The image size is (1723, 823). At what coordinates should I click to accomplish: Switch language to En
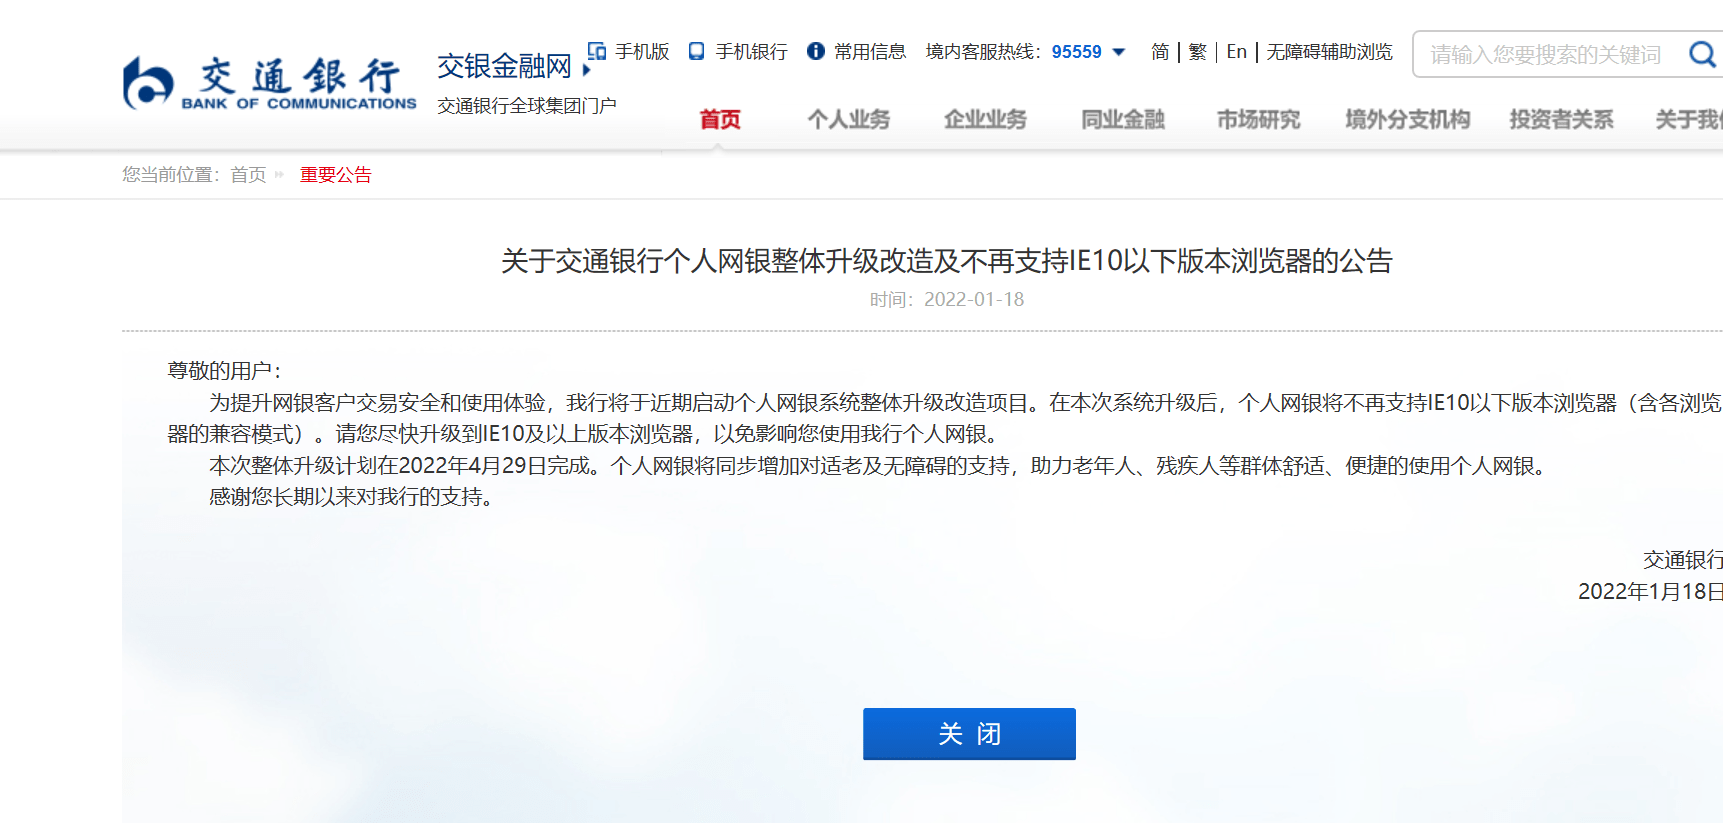pos(1237,51)
